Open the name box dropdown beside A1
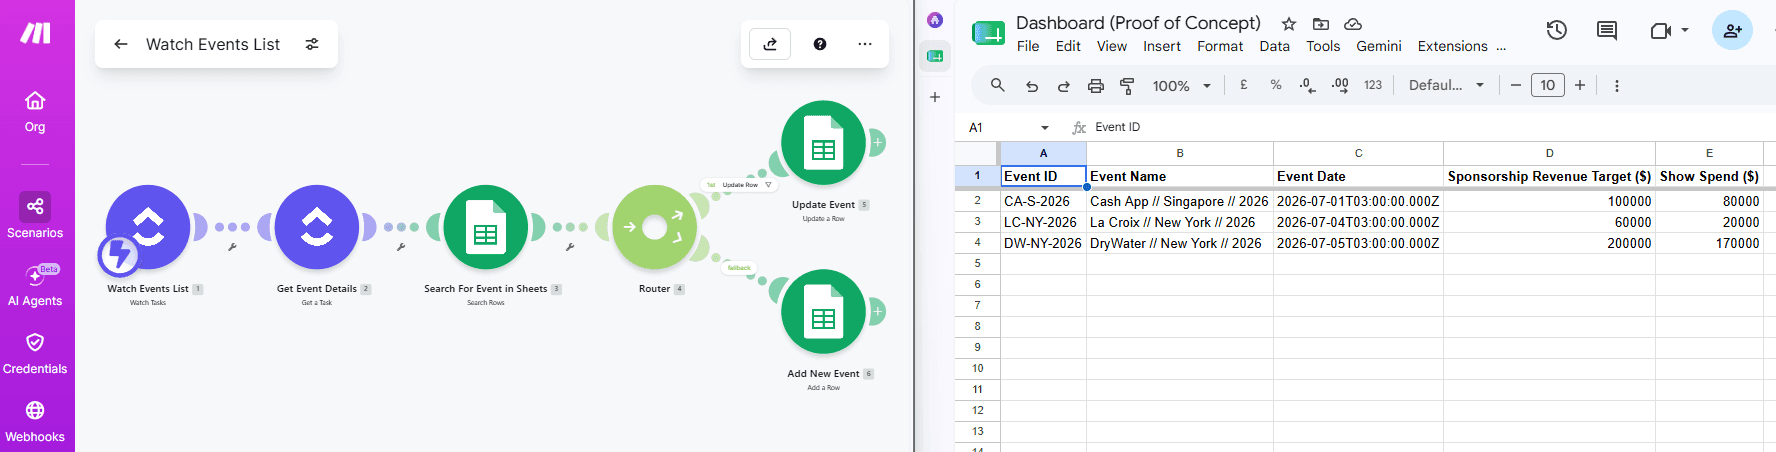Viewport: 1776px width, 452px height. [1045, 127]
